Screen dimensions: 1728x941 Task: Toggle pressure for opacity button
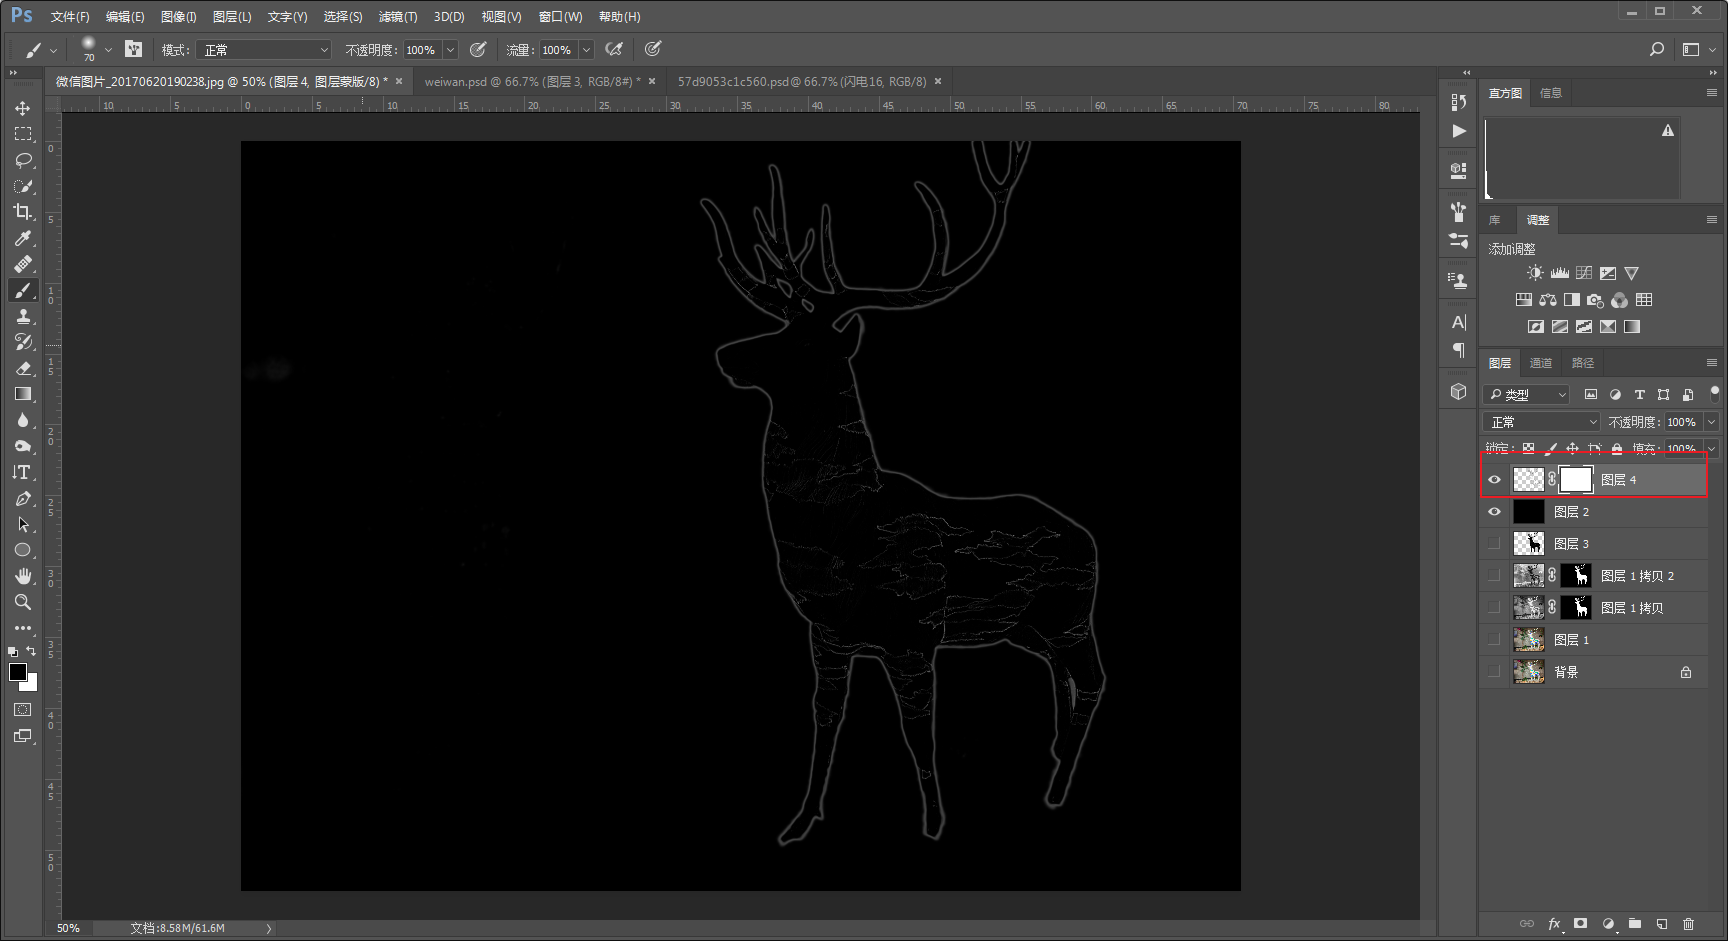point(478,49)
